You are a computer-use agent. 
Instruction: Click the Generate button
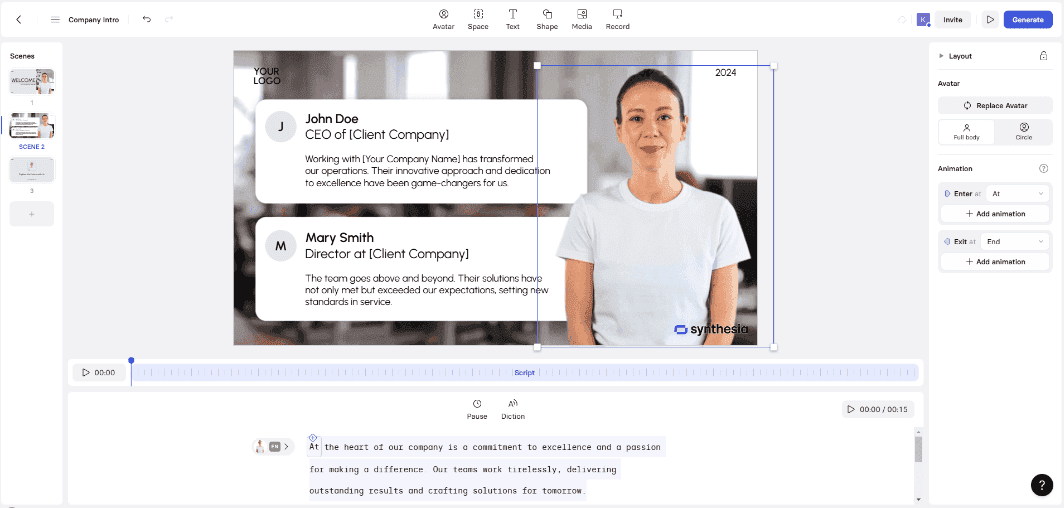pos(1027,19)
